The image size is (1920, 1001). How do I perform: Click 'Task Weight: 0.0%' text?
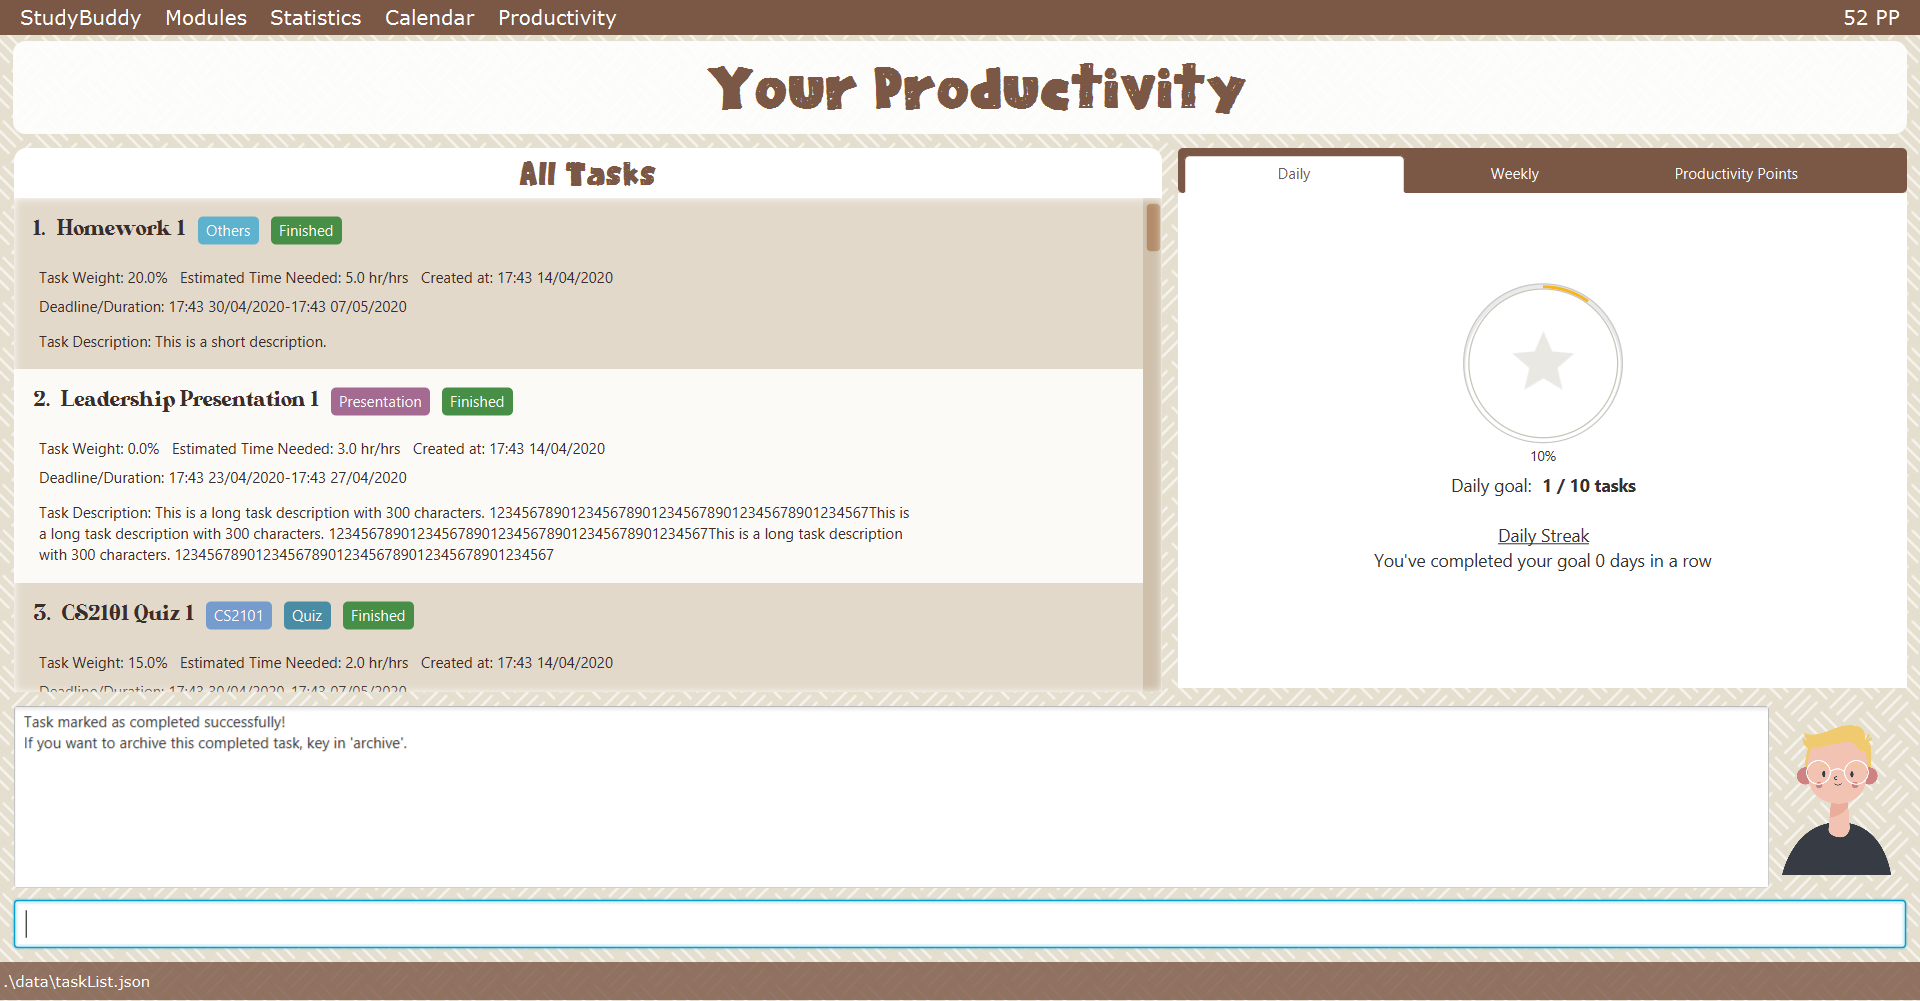pyautogui.click(x=99, y=449)
